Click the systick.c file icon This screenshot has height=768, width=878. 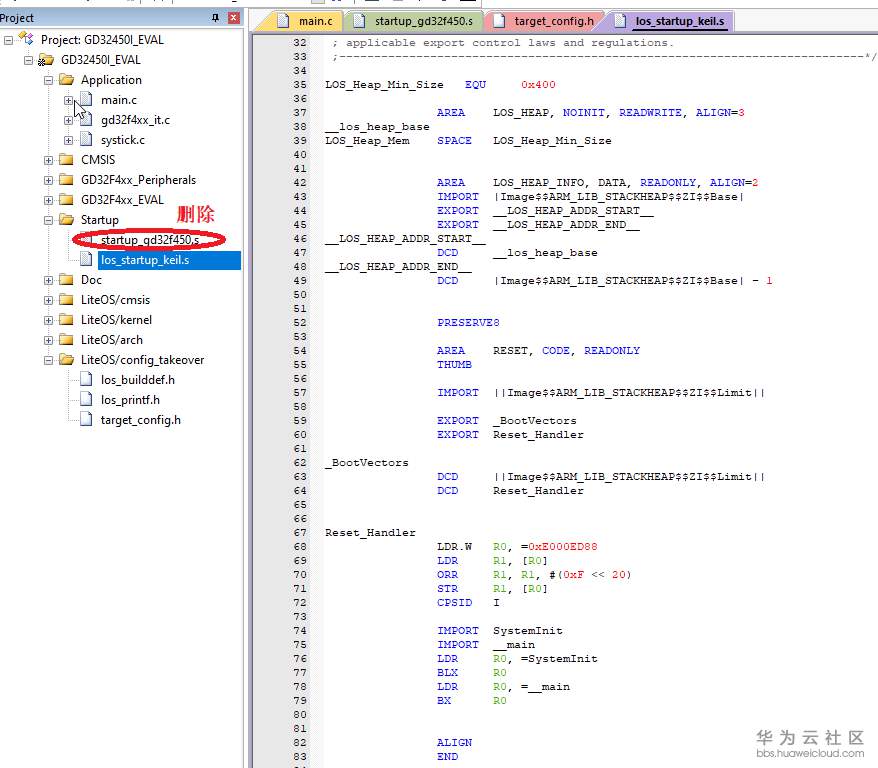[86, 140]
